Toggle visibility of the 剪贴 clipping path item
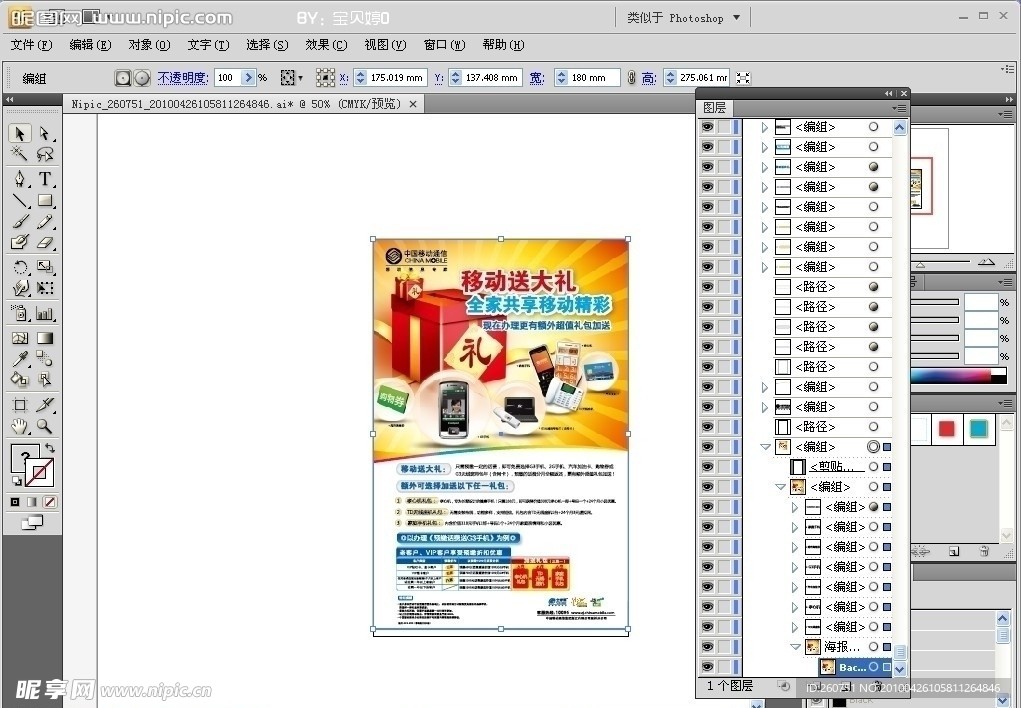 (707, 467)
